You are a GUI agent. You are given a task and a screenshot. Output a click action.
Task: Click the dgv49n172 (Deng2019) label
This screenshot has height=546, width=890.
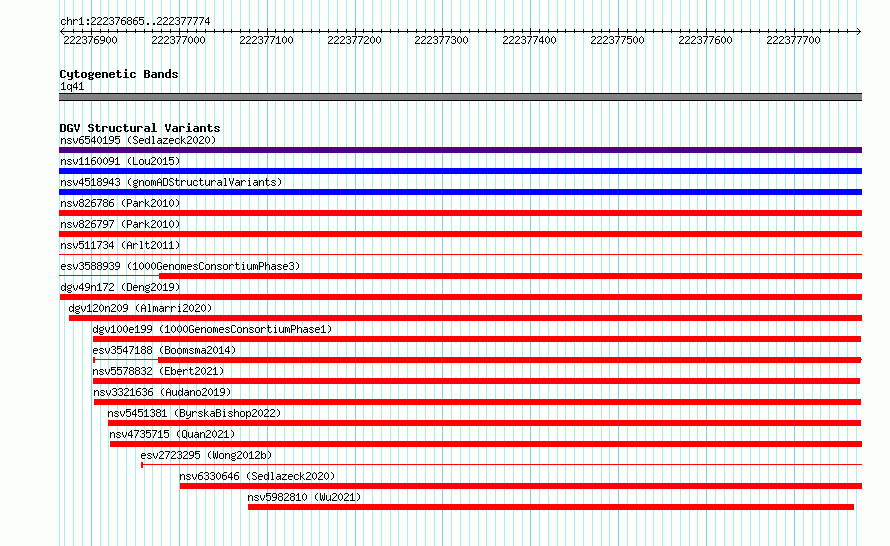pos(120,287)
